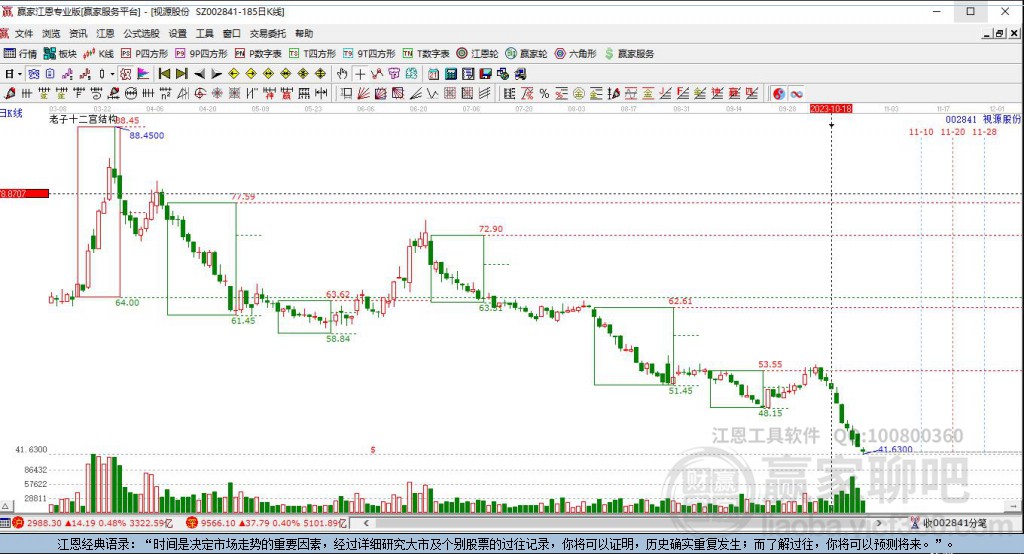This screenshot has width=1024, height=554.
Task: Open the T四方形 time square
Action: [x=312, y=54]
